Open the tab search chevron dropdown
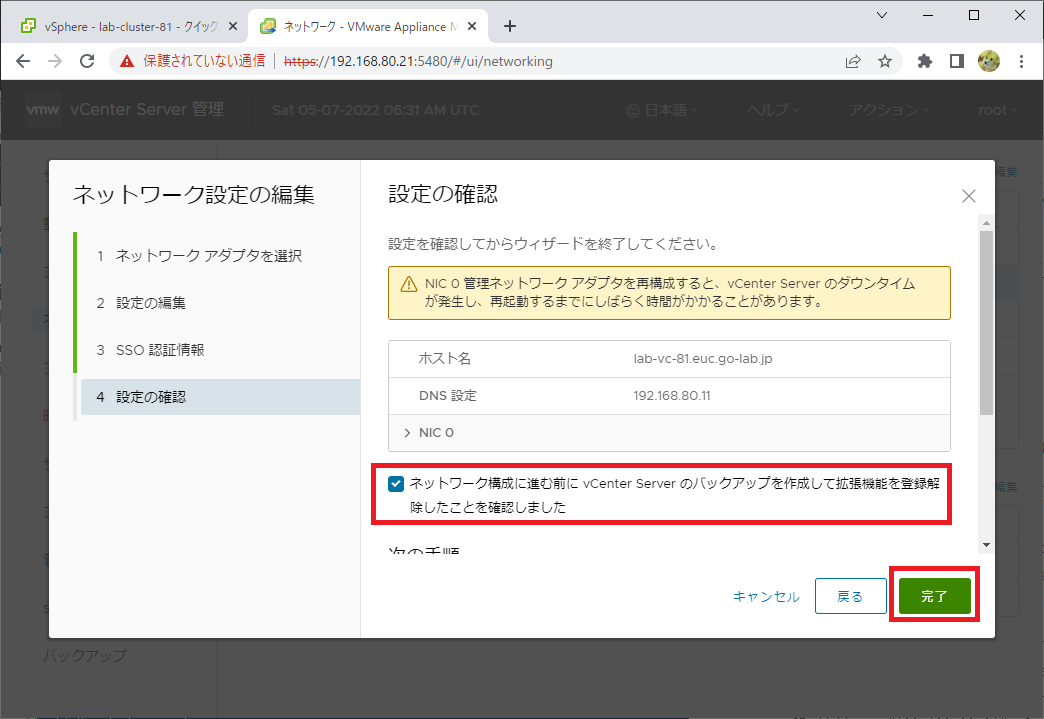This screenshot has height=719, width=1044. tap(882, 15)
